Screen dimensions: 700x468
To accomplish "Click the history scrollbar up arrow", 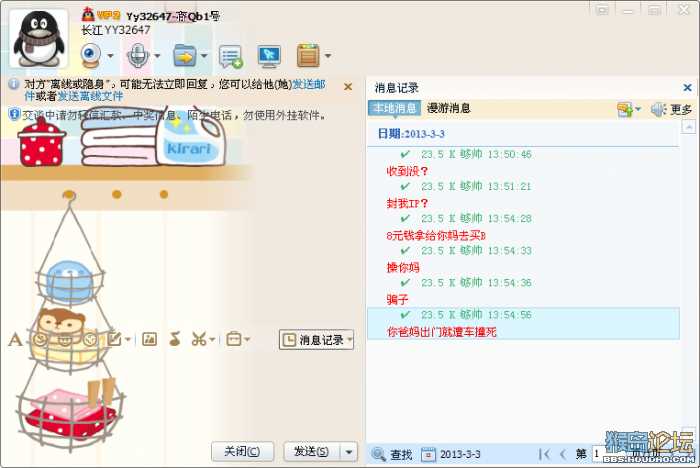I will point(689,127).
